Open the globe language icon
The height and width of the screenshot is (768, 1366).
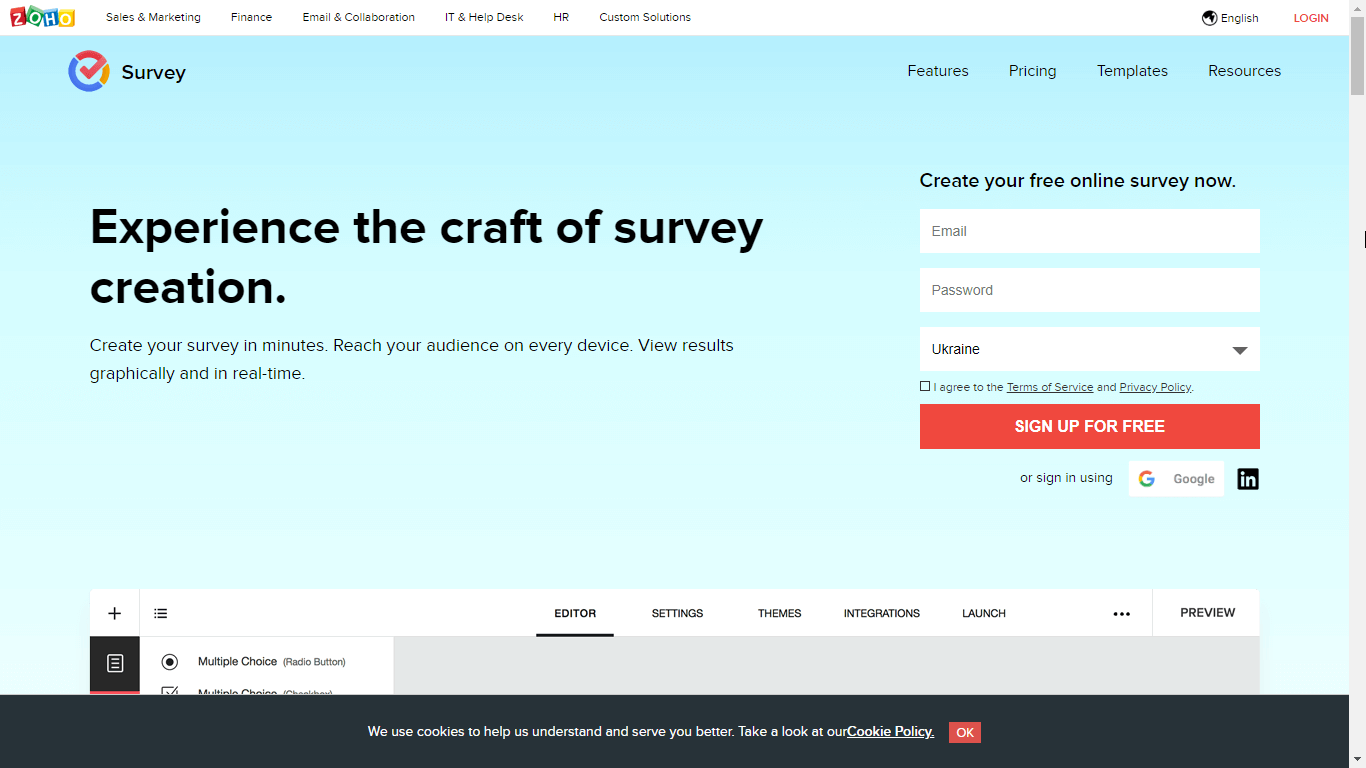click(1209, 18)
